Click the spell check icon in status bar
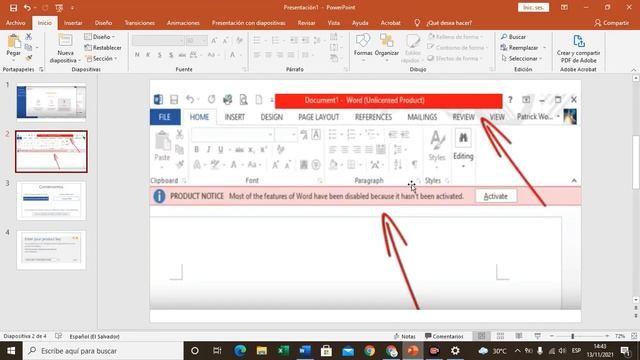Image resolution: width=640 pixels, height=360 pixels. pos(58,336)
